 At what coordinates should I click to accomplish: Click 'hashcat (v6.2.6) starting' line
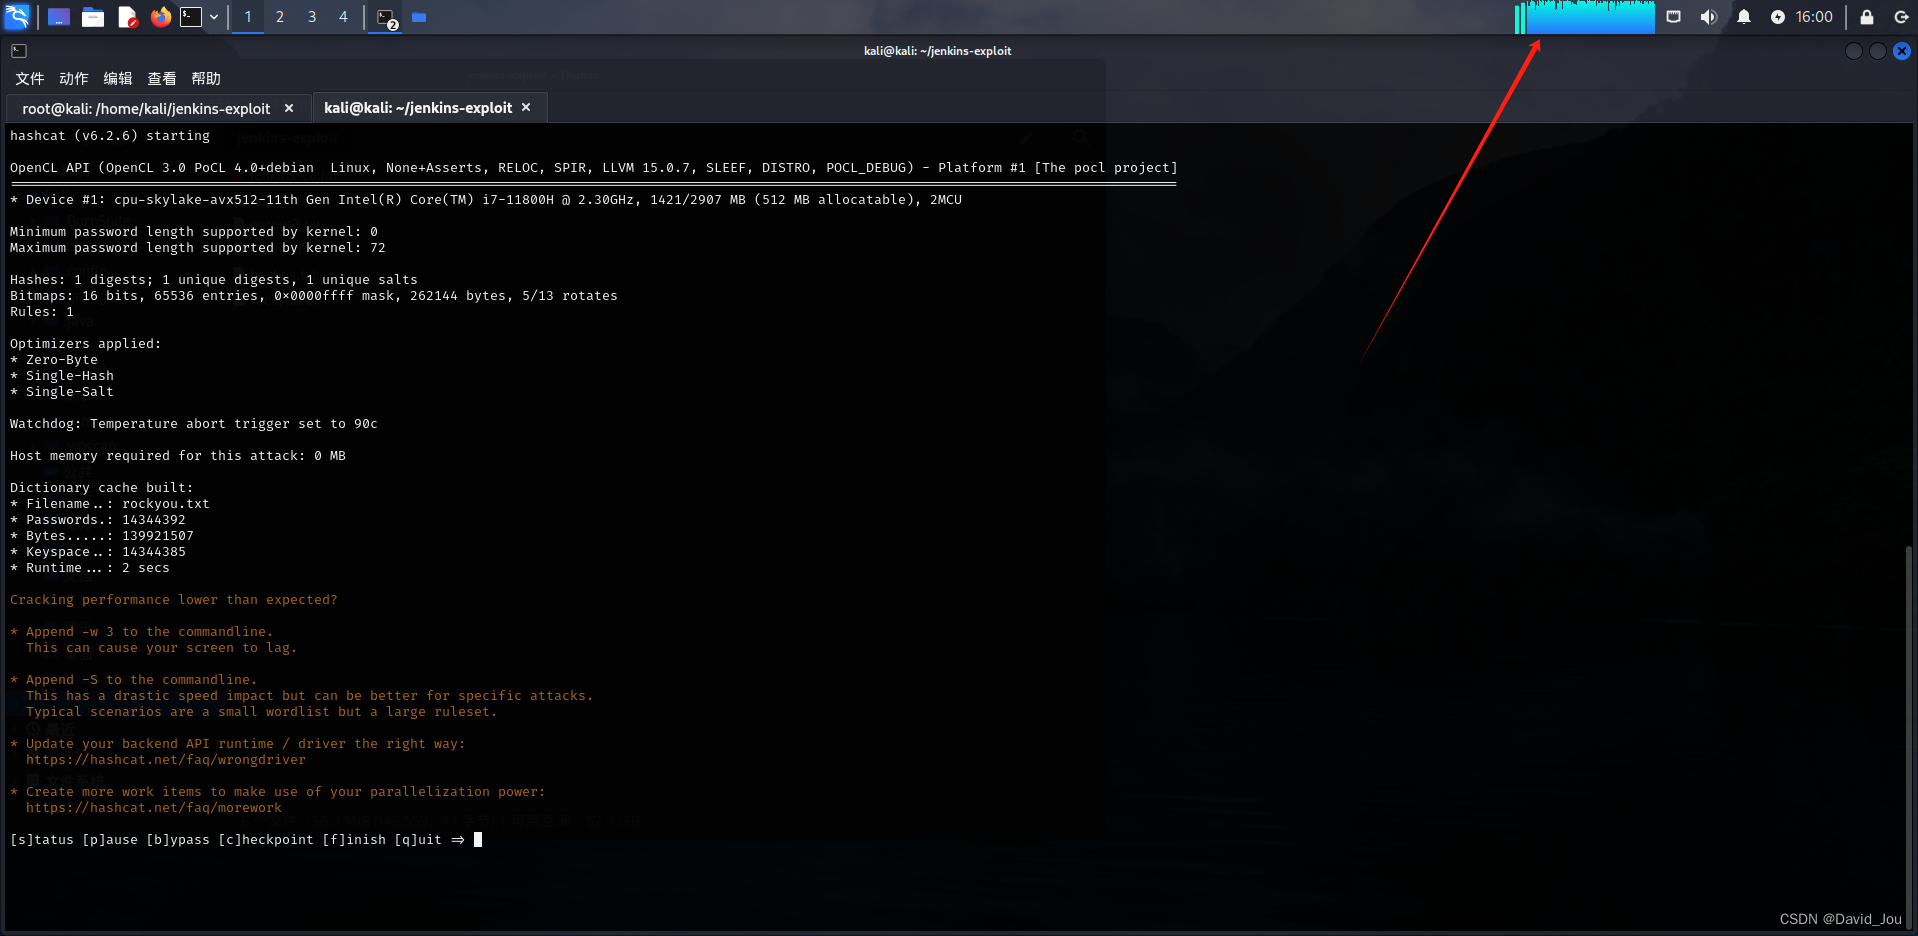[x=110, y=136]
